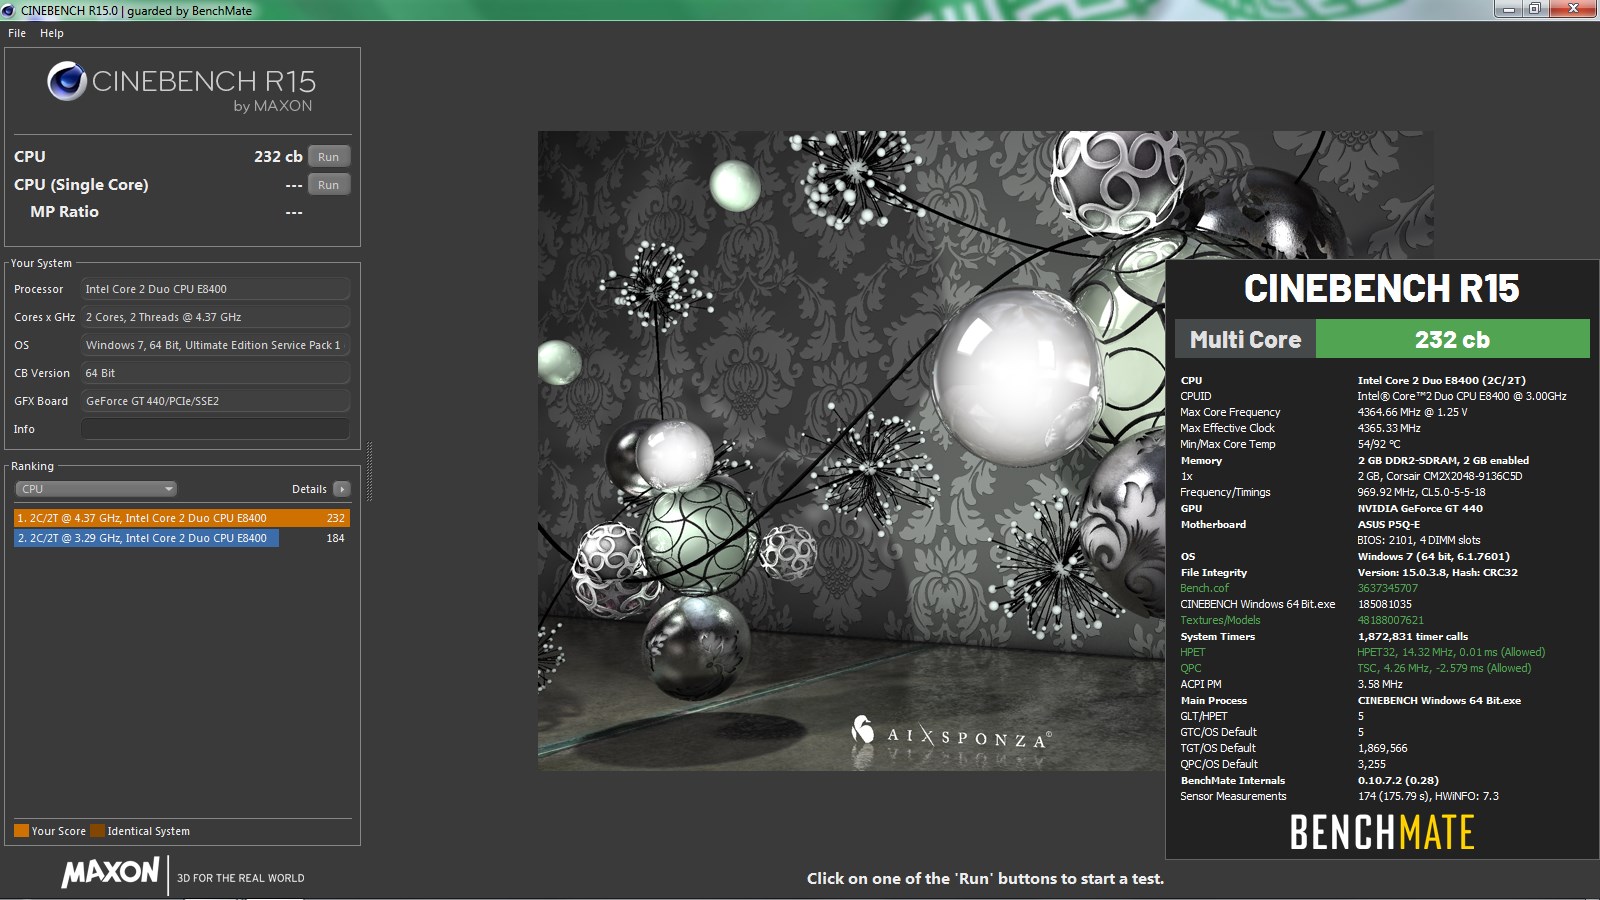
Task: Click the Min/Max Core Temp 54/92 °C value
Action: click(x=1379, y=444)
